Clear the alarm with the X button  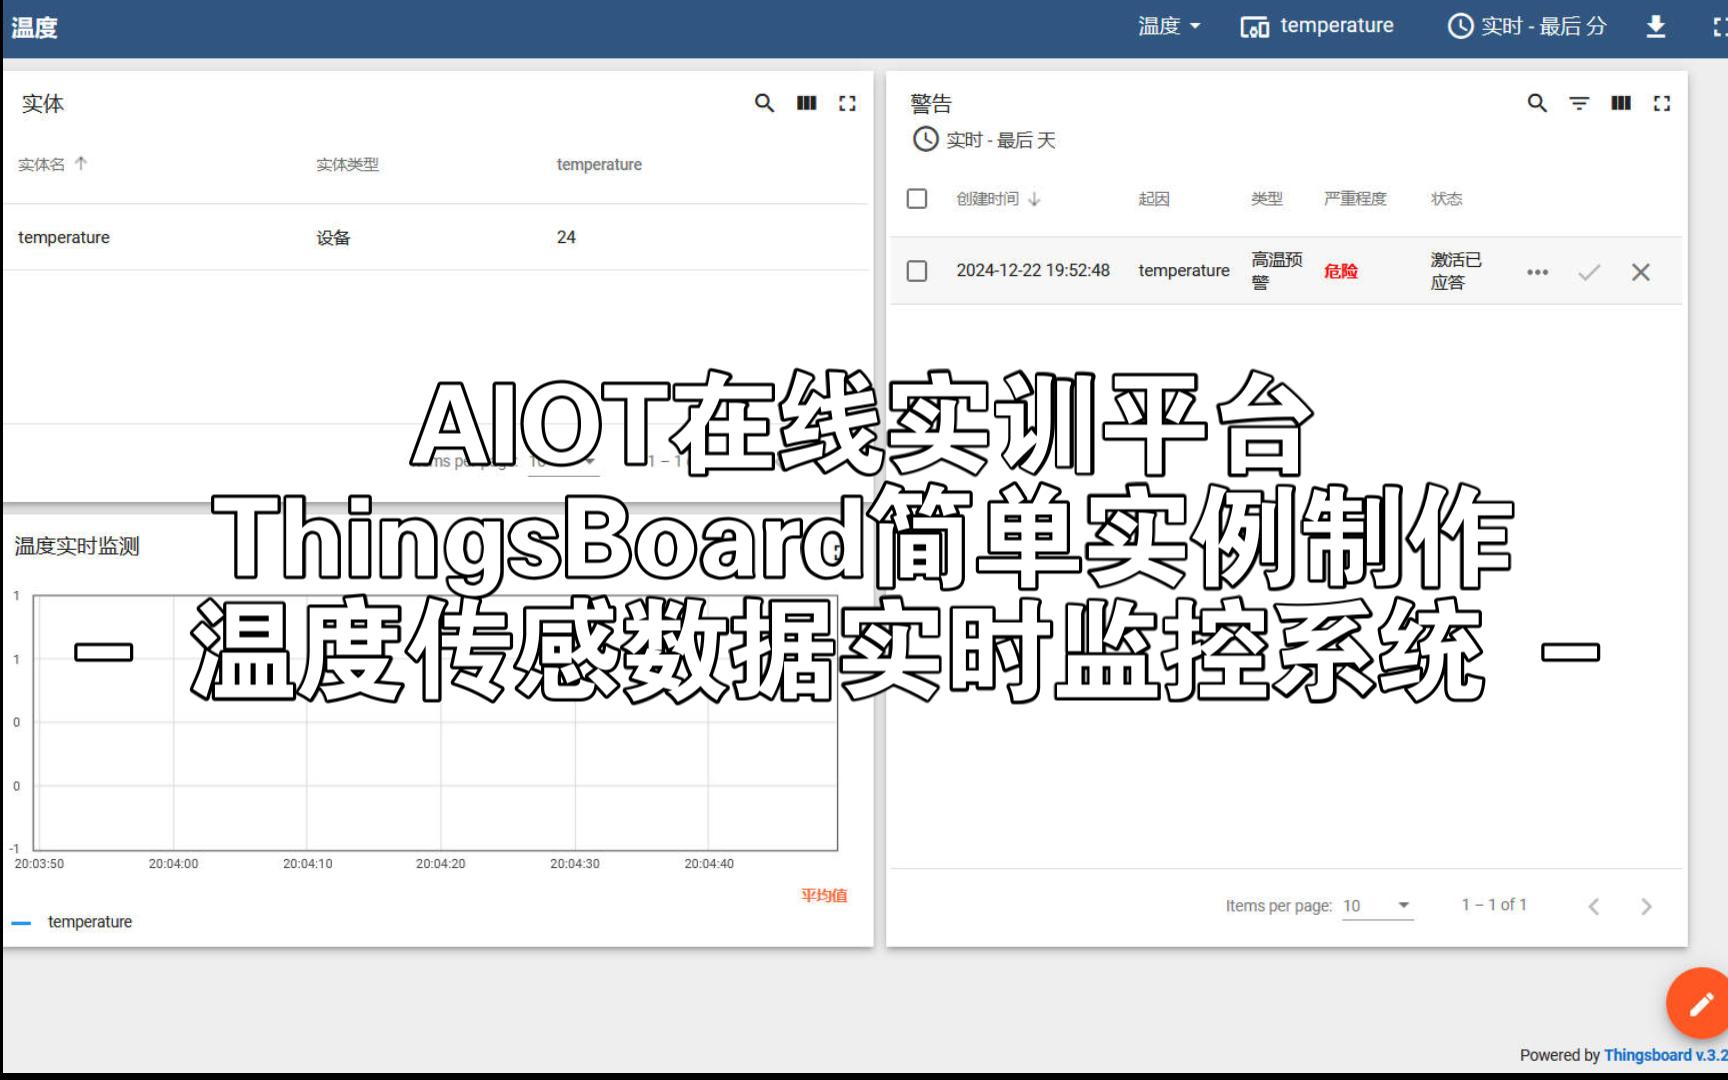[x=1640, y=271]
